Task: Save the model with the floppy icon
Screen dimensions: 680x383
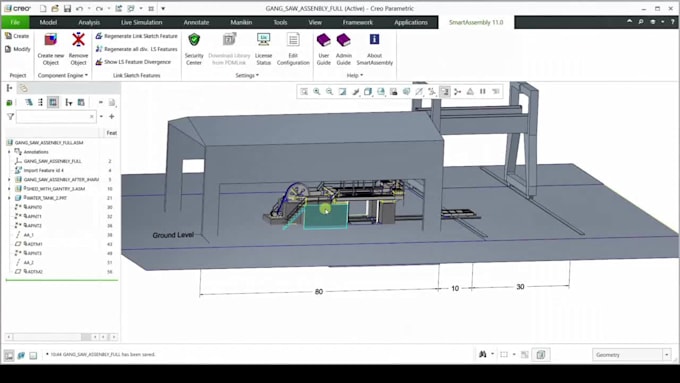Action: [x=67, y=8]
